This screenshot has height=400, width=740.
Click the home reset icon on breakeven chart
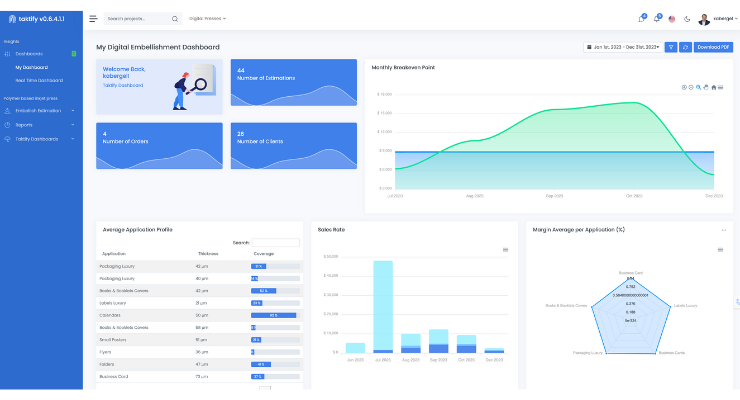point(712,87)
